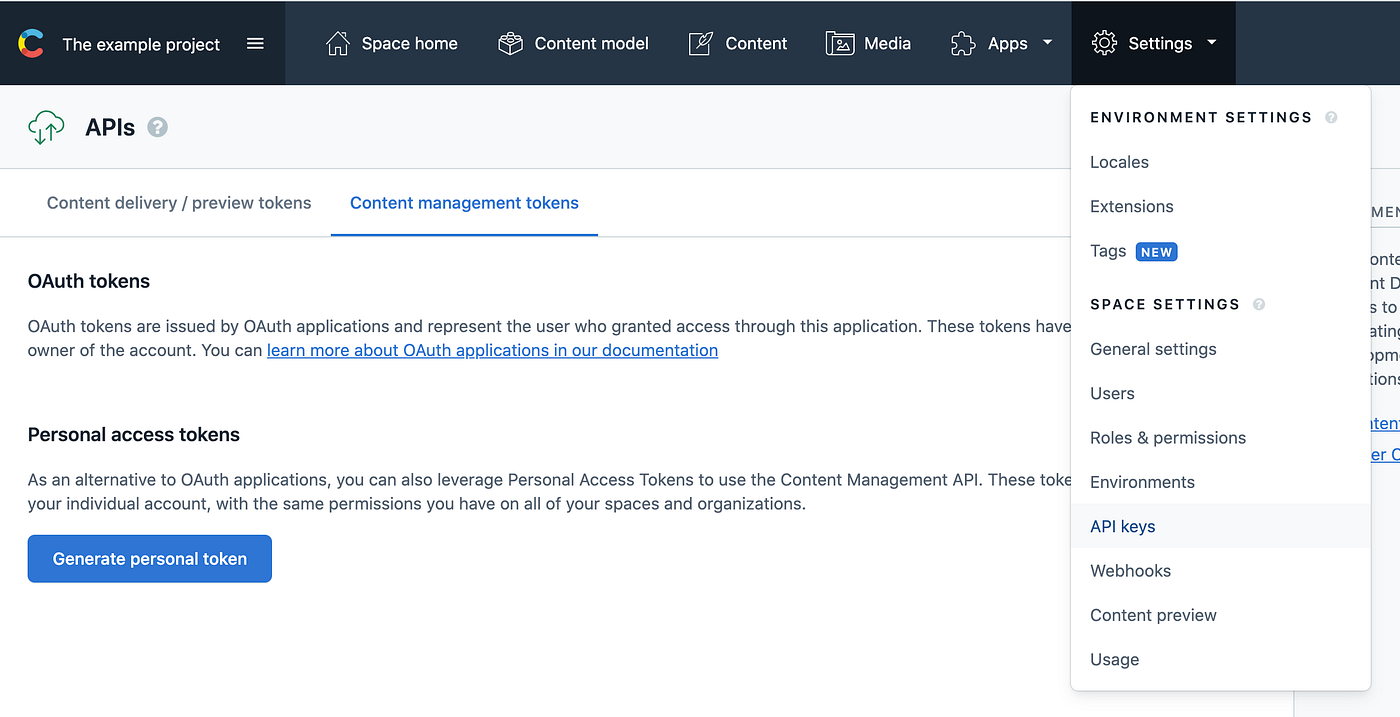This screenshot has width=1400, height=717.
Task: Choose API keys from Settings menu
Action: pos(1220,526)
